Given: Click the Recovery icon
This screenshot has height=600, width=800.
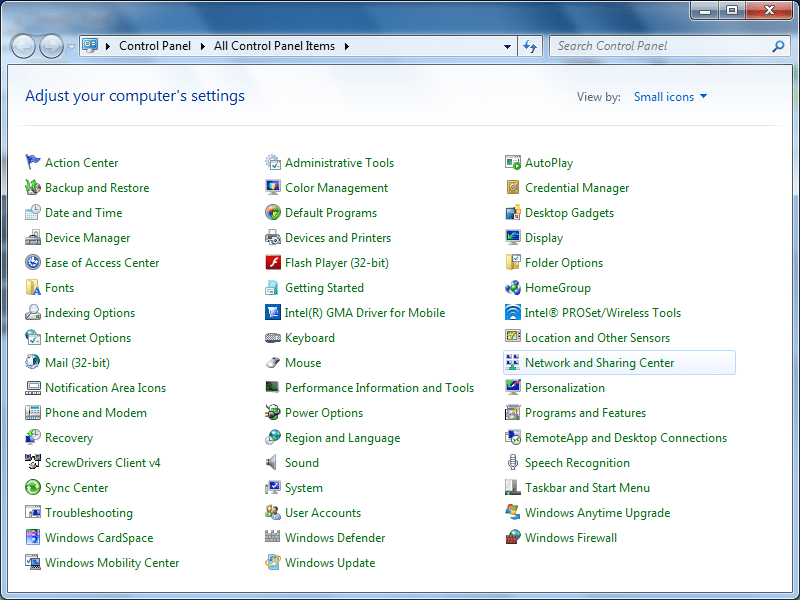Looking at the screenshot, I should [33, 437].
